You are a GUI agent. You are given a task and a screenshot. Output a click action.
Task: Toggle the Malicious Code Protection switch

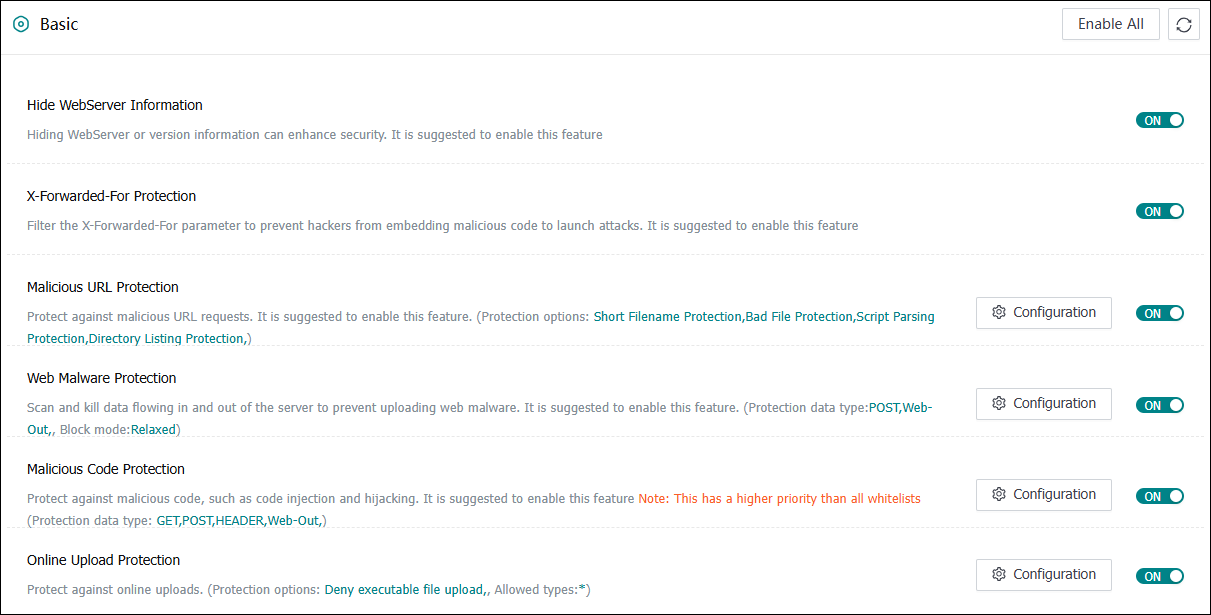coord(1159,496)
